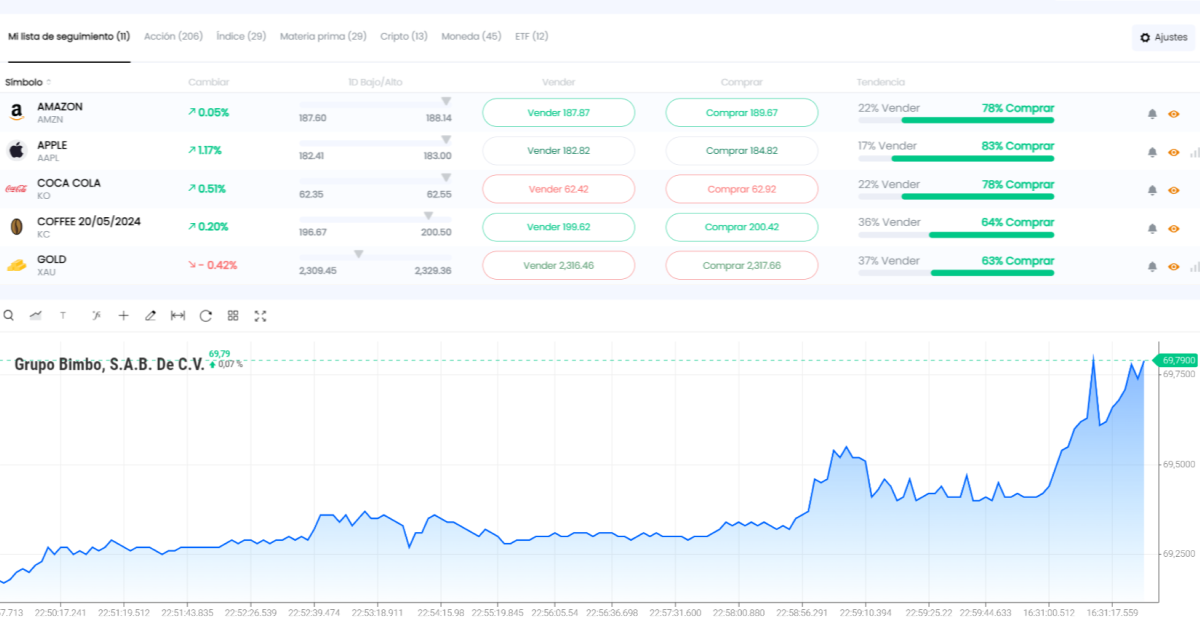Toggle watchlist eye for Gold
Screen dimensions: 1200x628
(1174, 266)
